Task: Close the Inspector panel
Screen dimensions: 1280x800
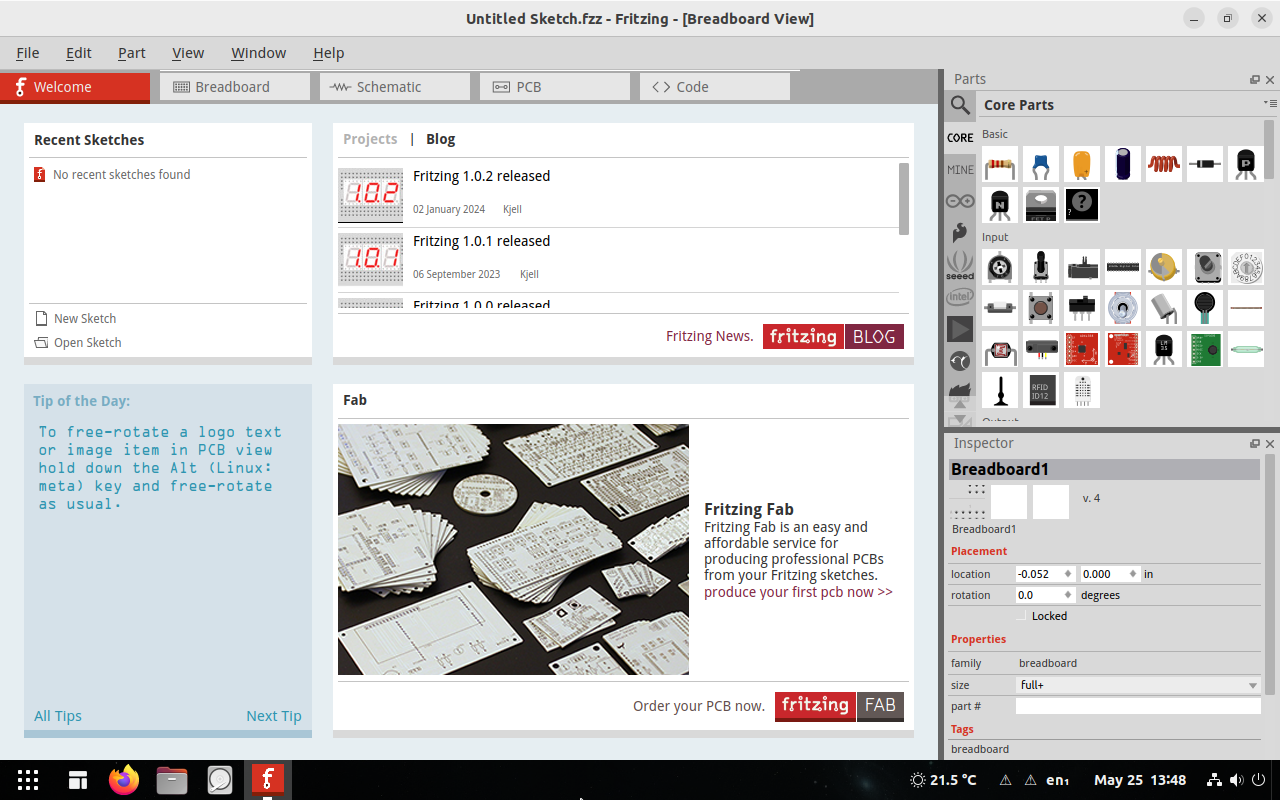Action: tap(1271, 444)
